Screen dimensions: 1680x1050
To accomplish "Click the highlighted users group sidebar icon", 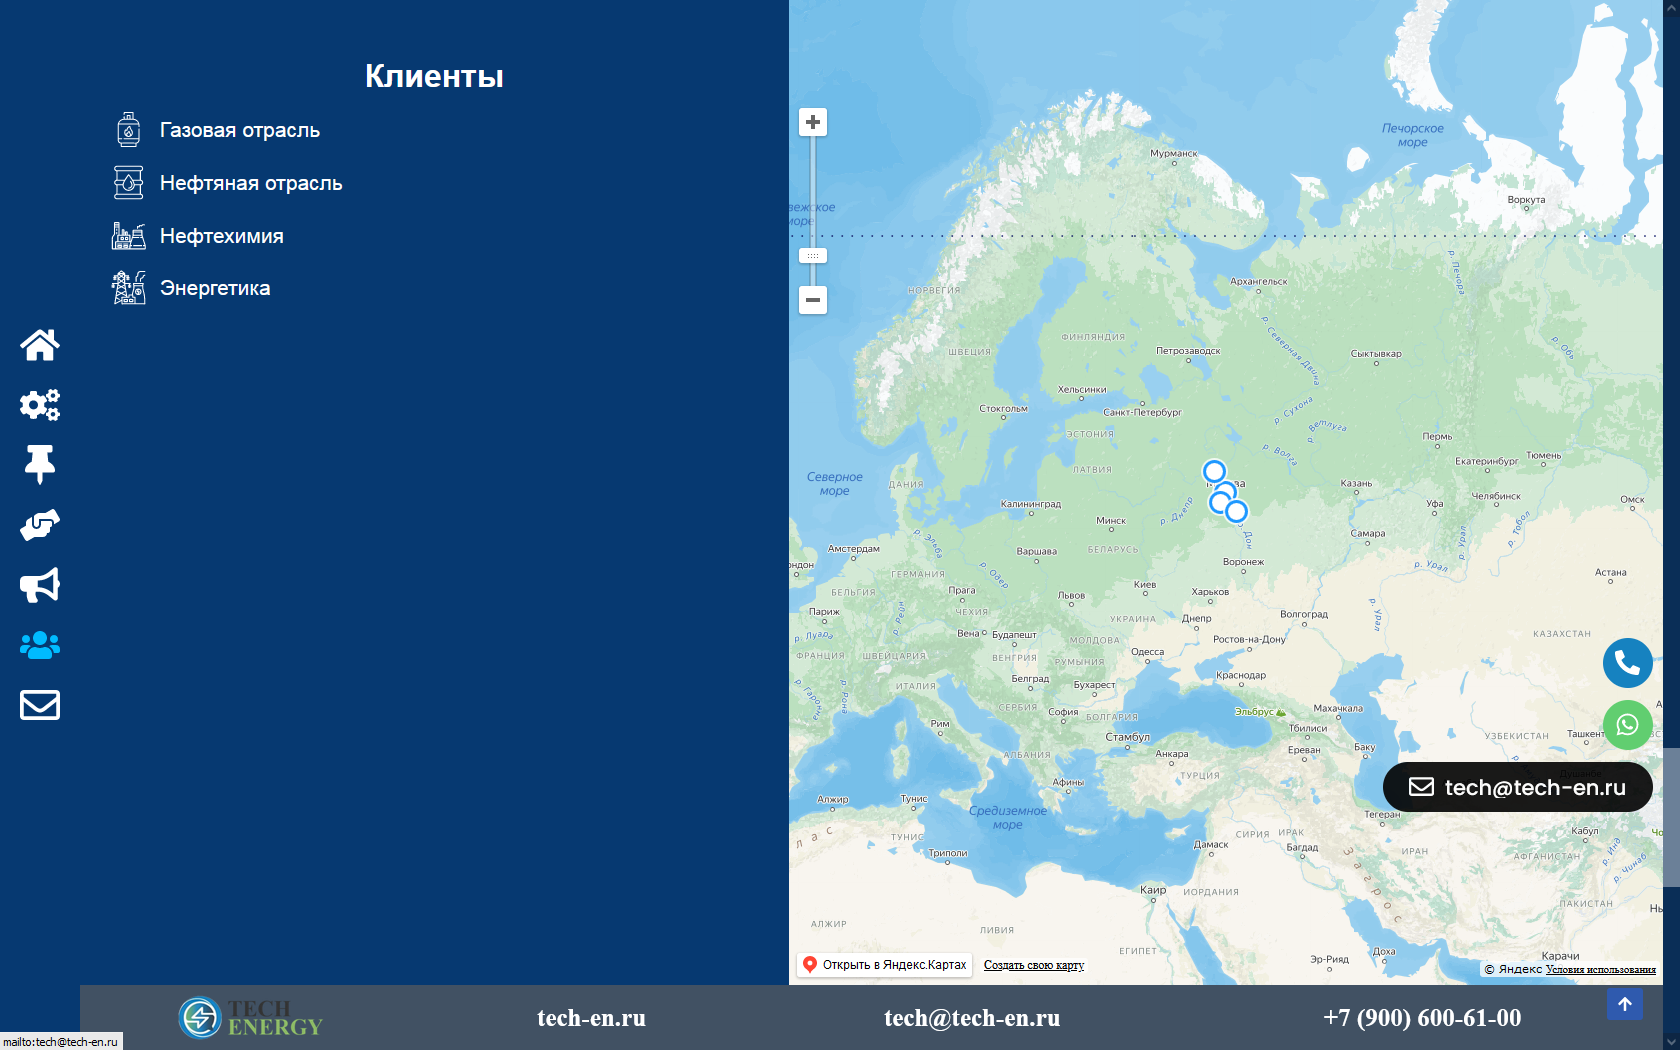I will click(40, 645).
